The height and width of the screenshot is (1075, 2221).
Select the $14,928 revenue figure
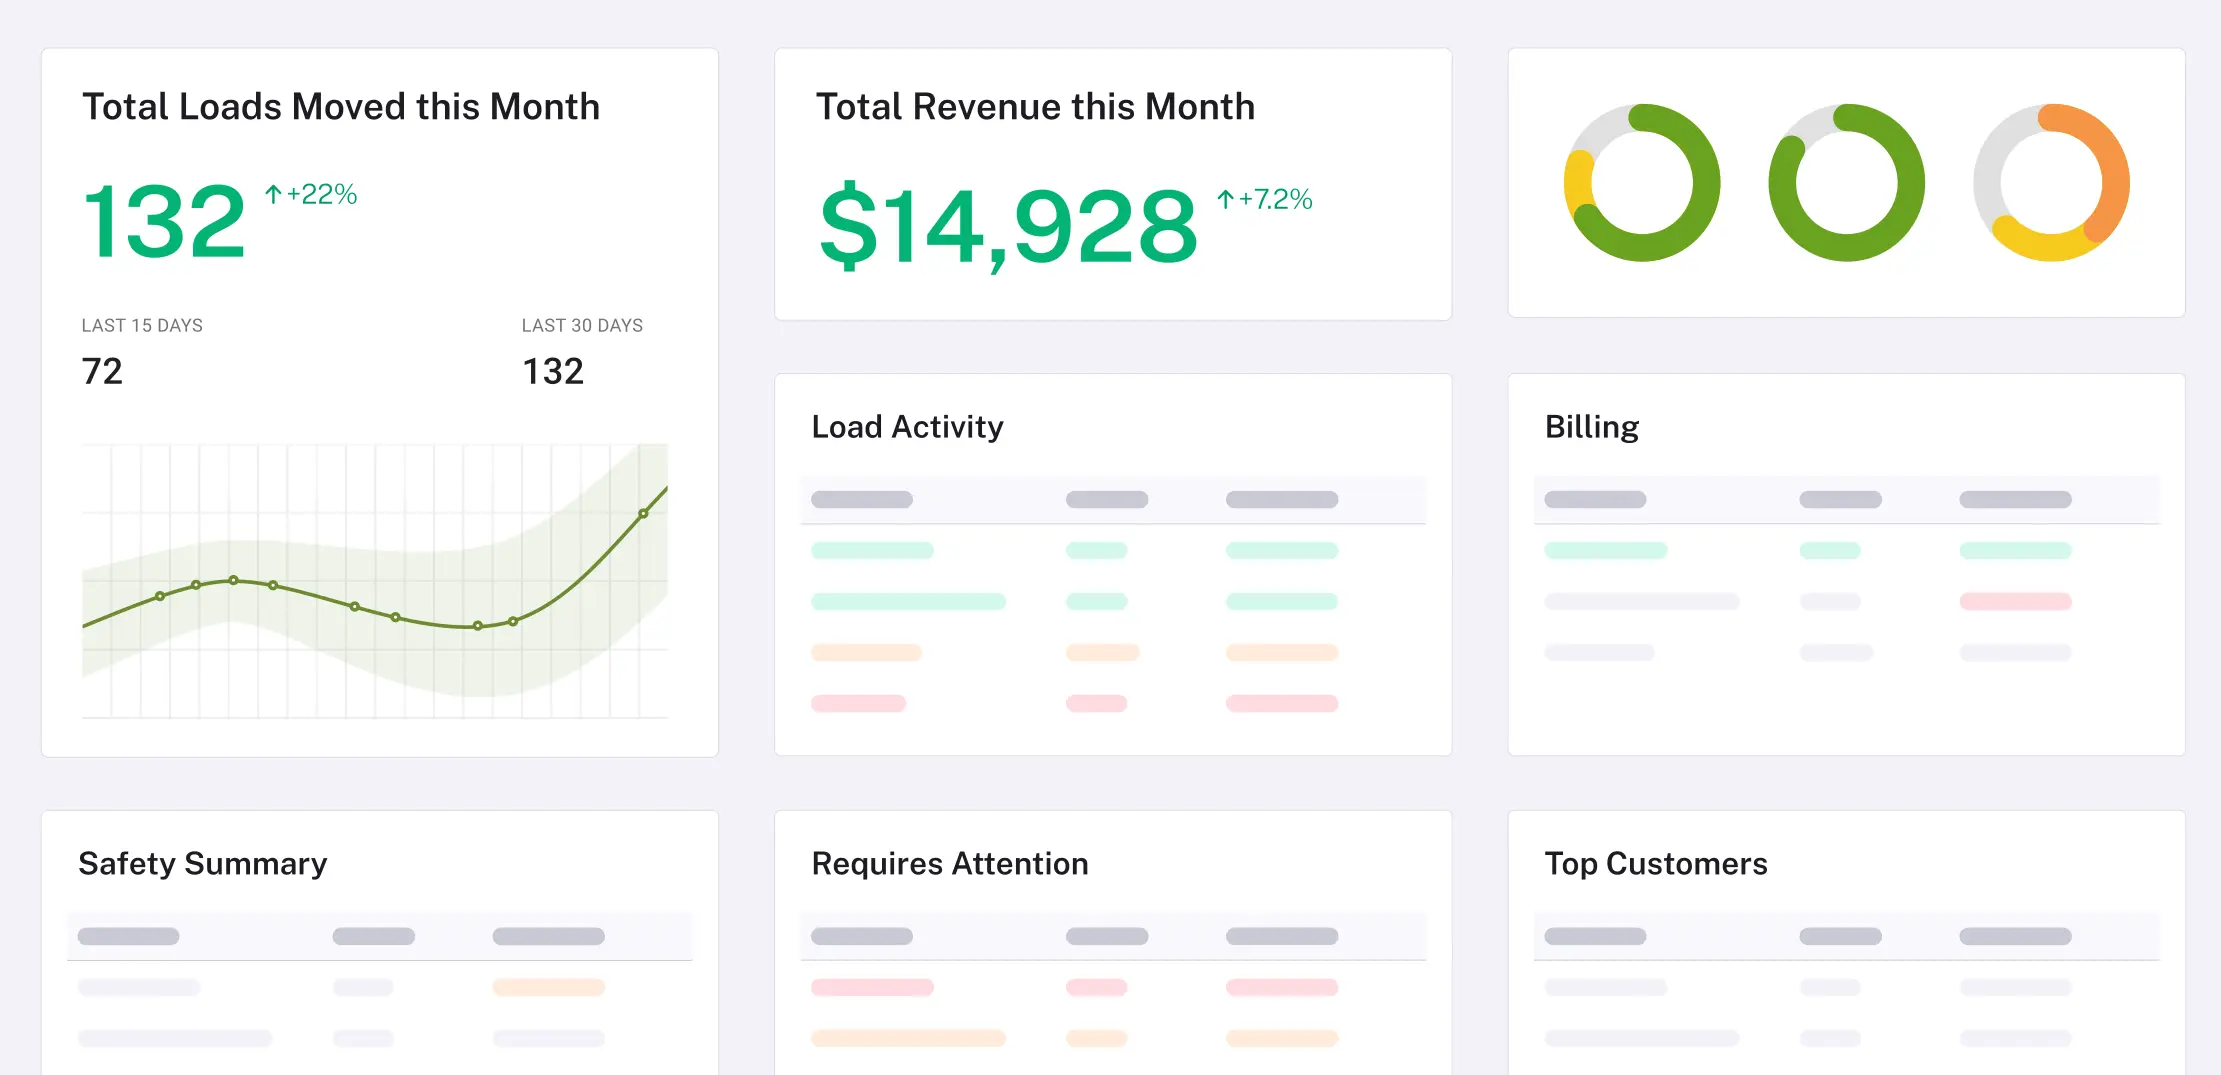[1008, 227]
